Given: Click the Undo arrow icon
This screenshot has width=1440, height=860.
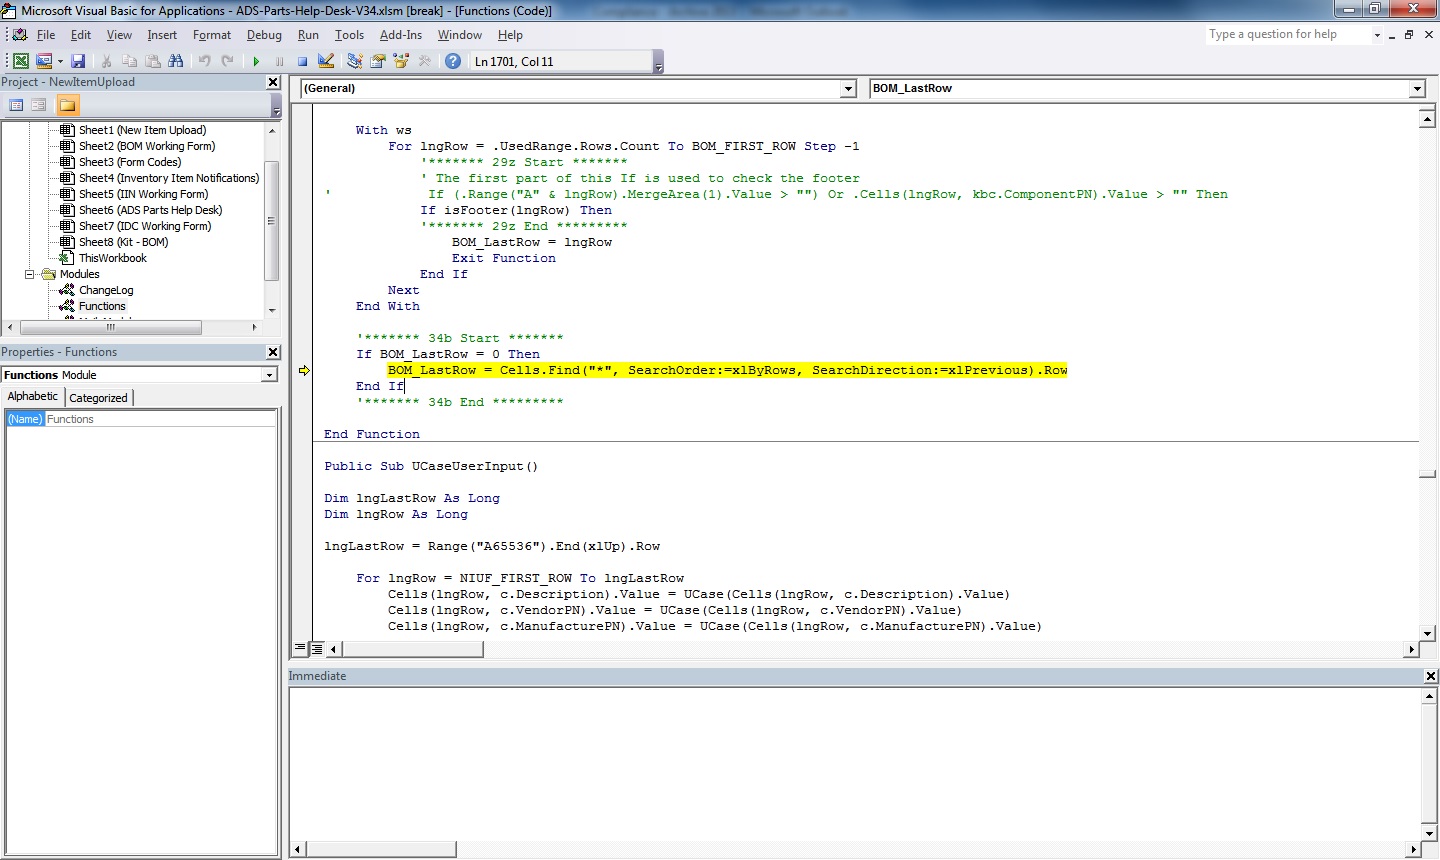Looking at the screenshot, I should pos(204,61).
